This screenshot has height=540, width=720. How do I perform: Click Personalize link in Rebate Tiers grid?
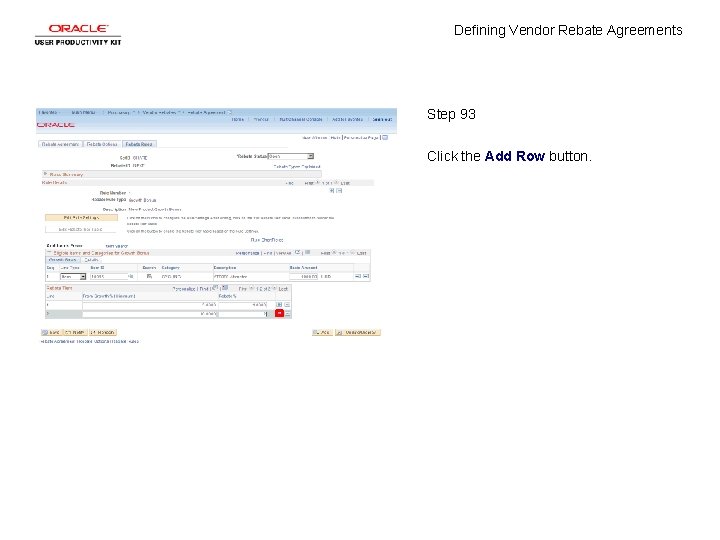184,289
